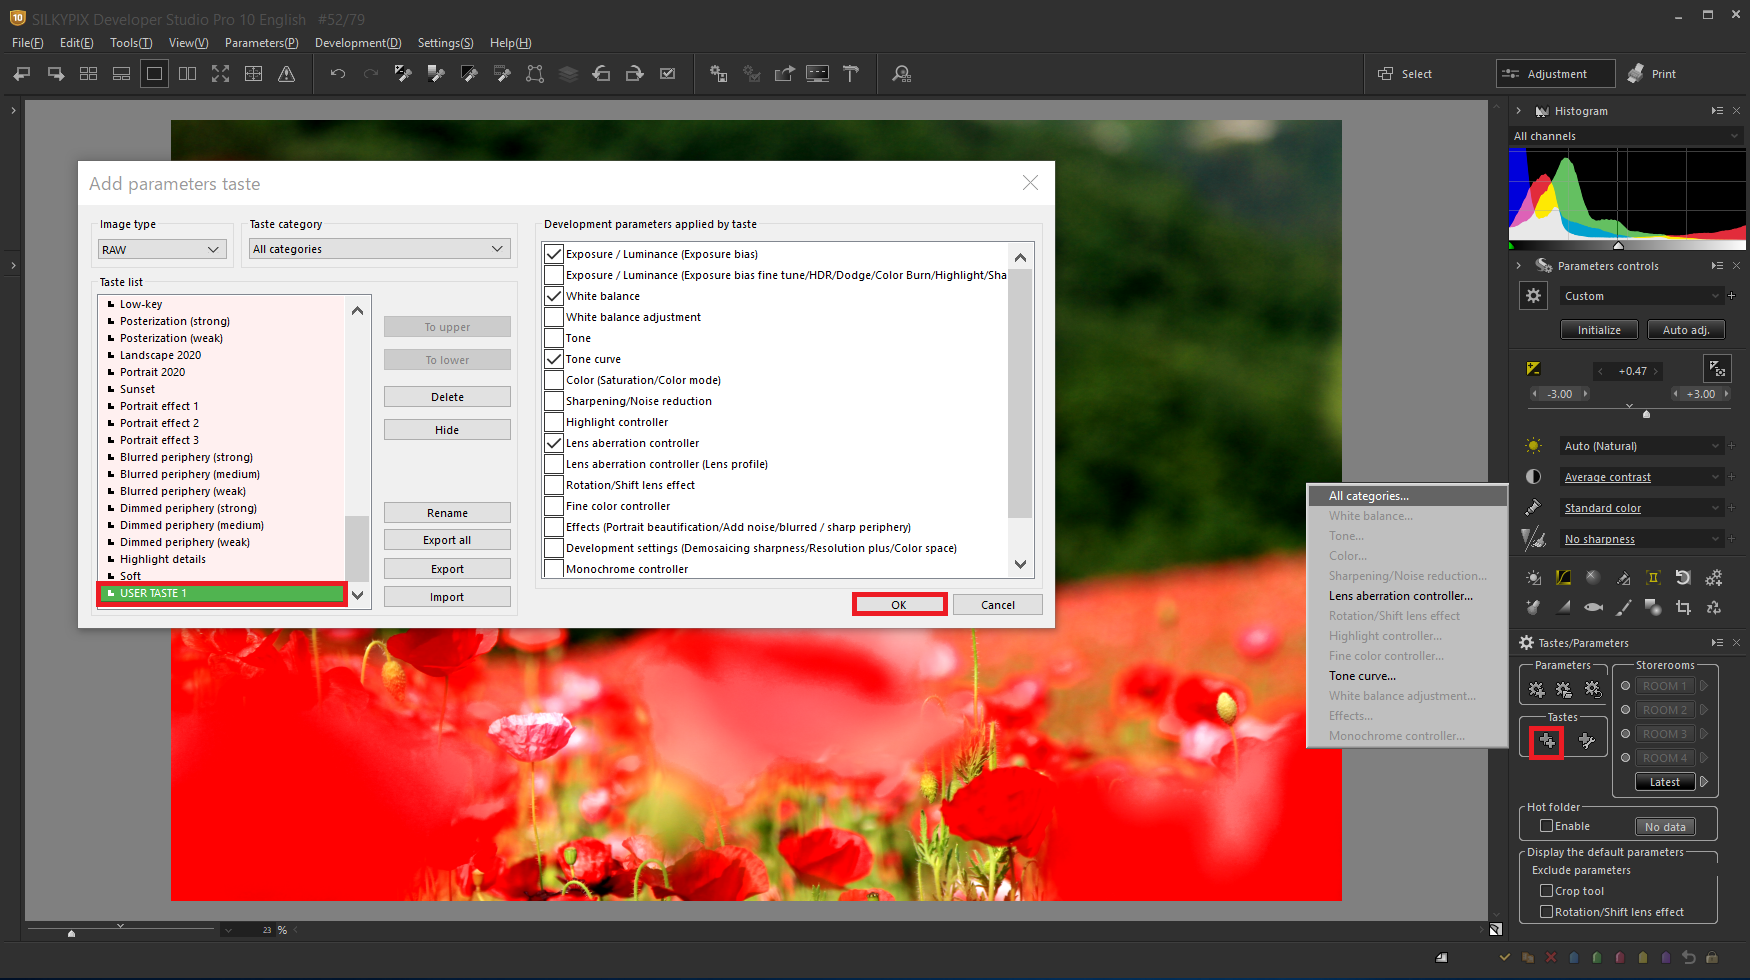1750x980 pixels.
Task: Open loupe search icon in toolbar
Action: 902,74
